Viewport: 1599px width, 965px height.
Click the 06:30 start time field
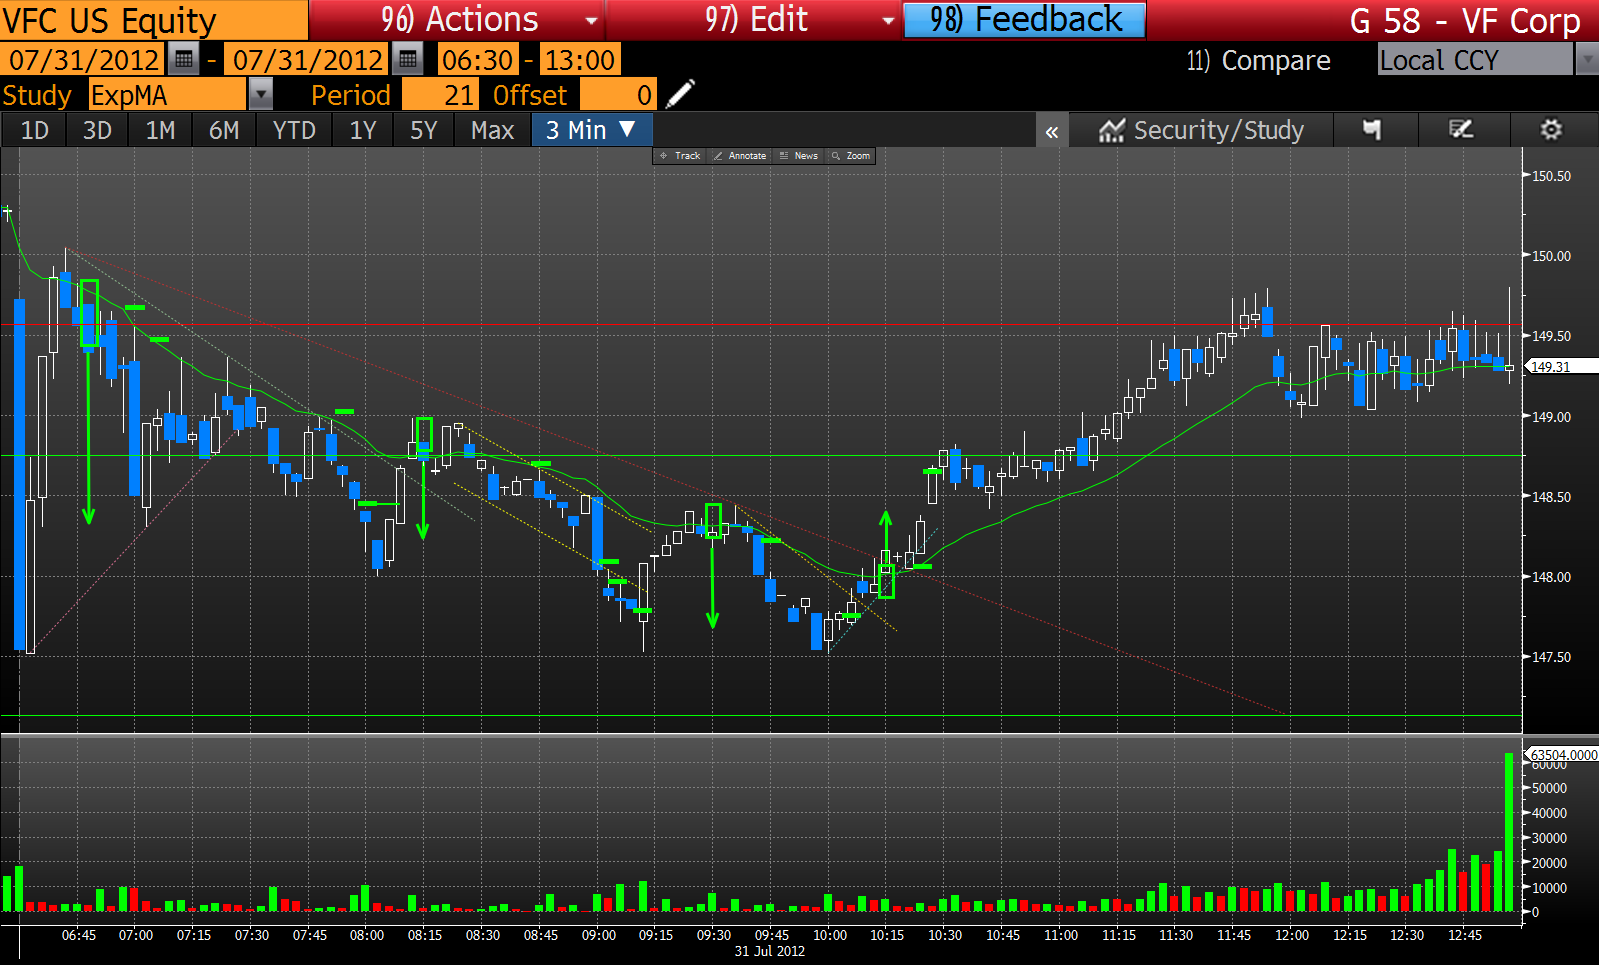coord(478,60)
